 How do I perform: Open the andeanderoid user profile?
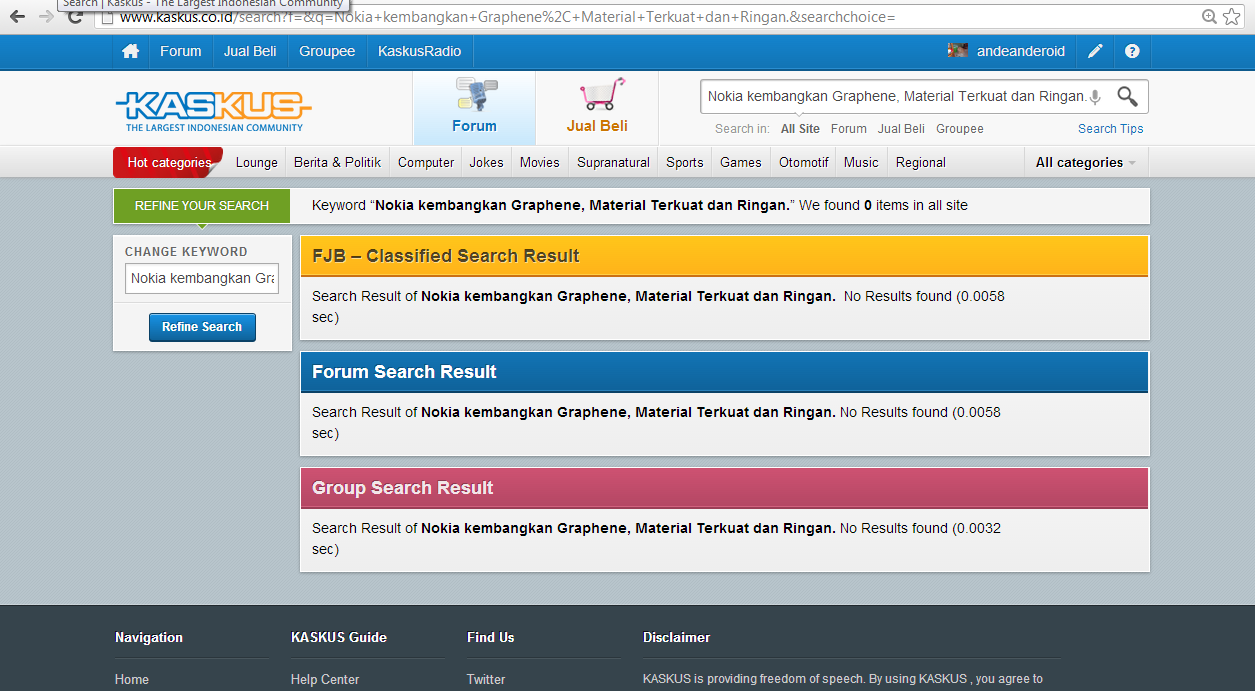pos(1021,51)
